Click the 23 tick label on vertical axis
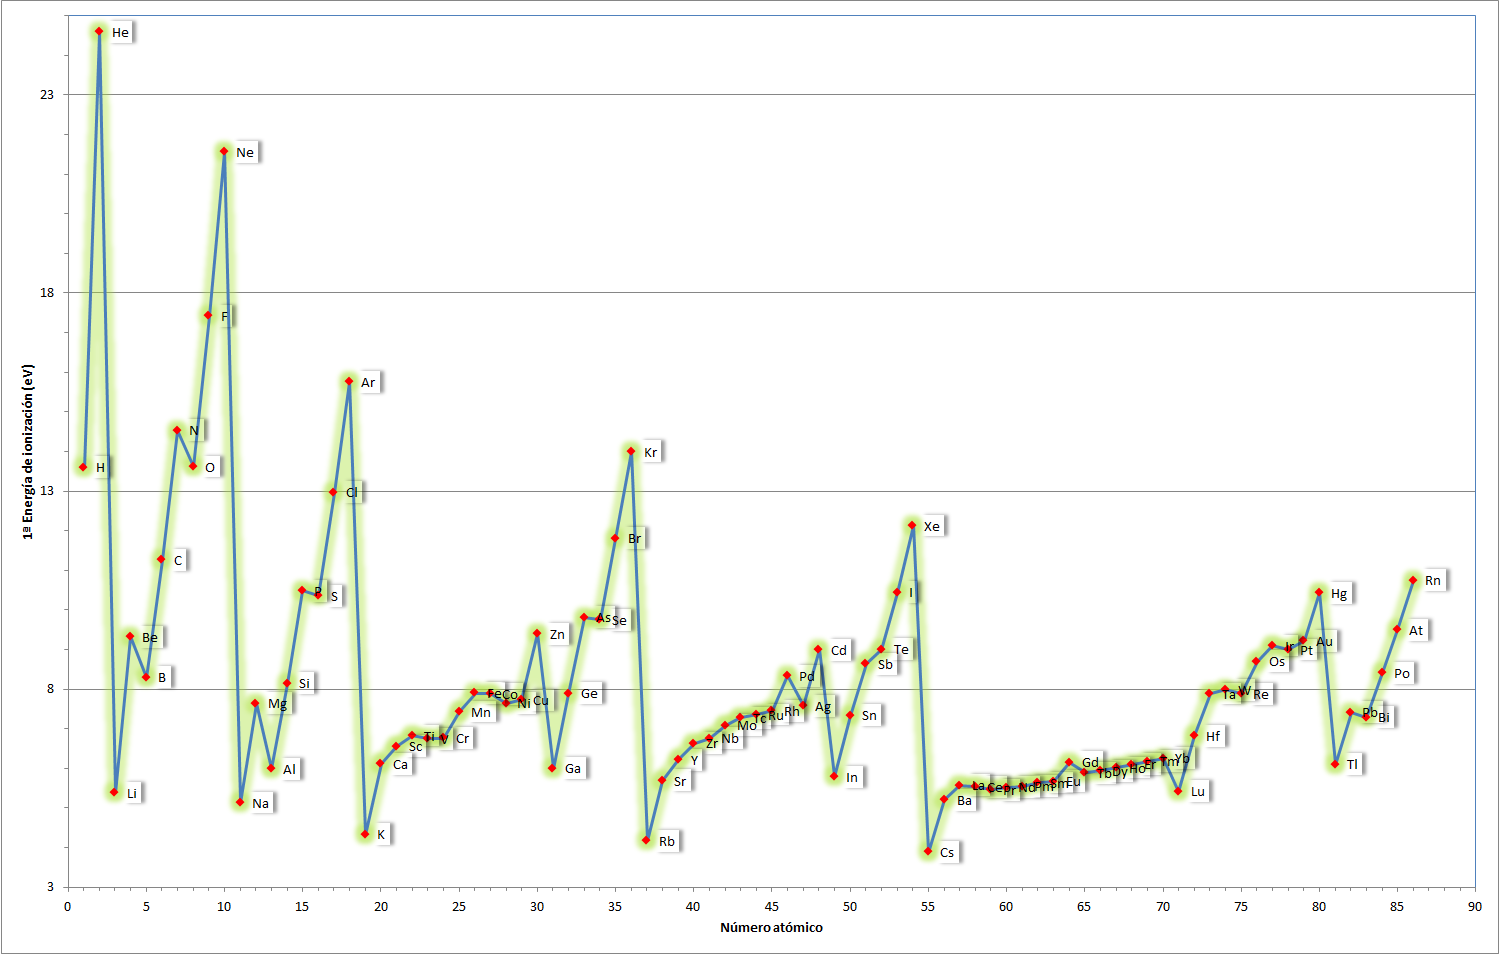The height and width of the screenshot is (954, 1499). click(x=47, y=94)
